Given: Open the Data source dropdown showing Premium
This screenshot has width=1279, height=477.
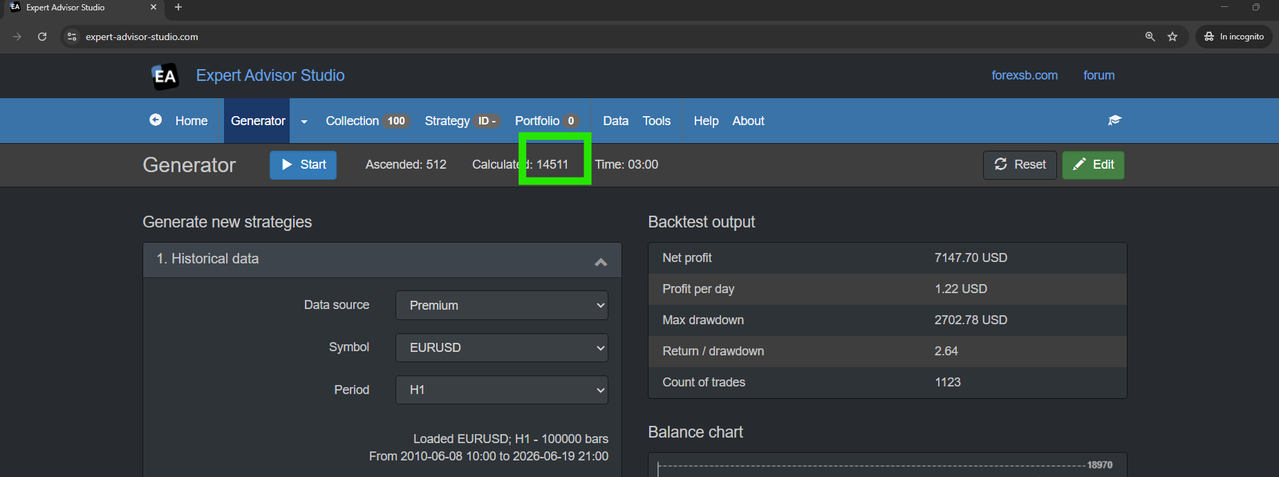Looking at the screenshot, I should click(502, 305).
